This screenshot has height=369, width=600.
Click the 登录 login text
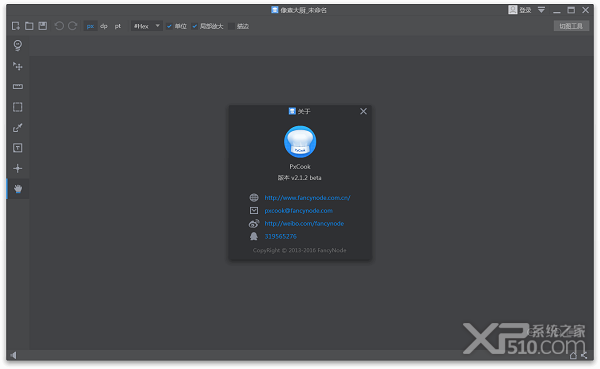click(525, 10)
